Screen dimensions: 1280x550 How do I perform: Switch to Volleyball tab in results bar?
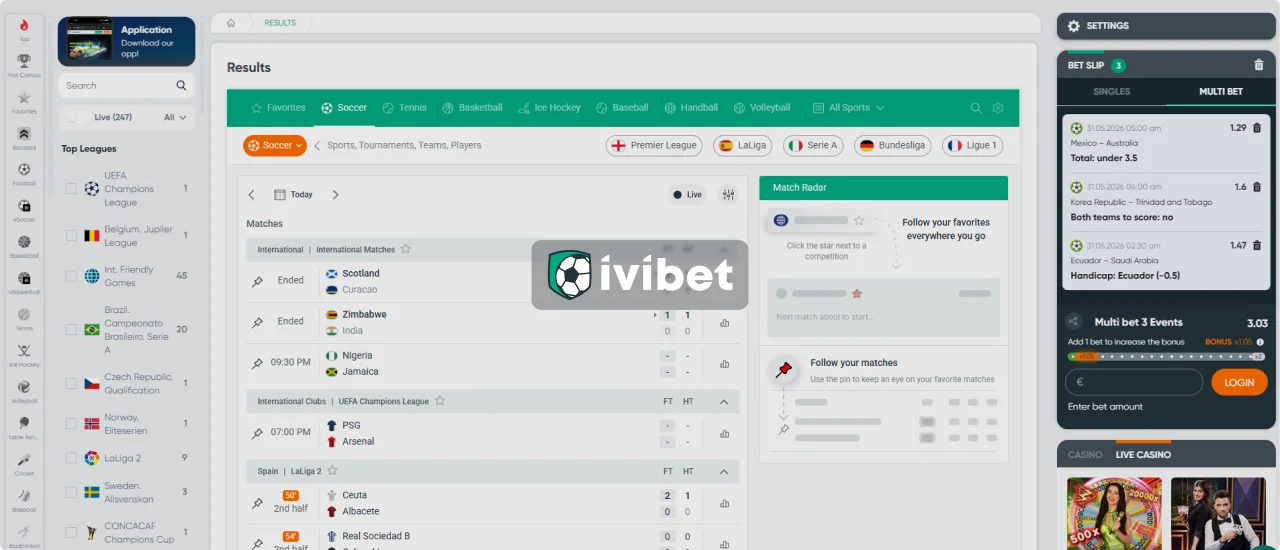pos(762,108)
